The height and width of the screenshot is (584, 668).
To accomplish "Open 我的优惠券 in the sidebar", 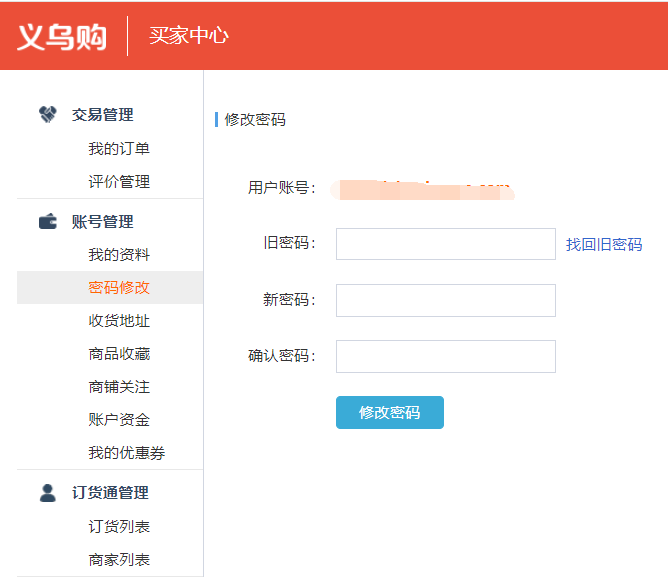I will pos(126,453).
